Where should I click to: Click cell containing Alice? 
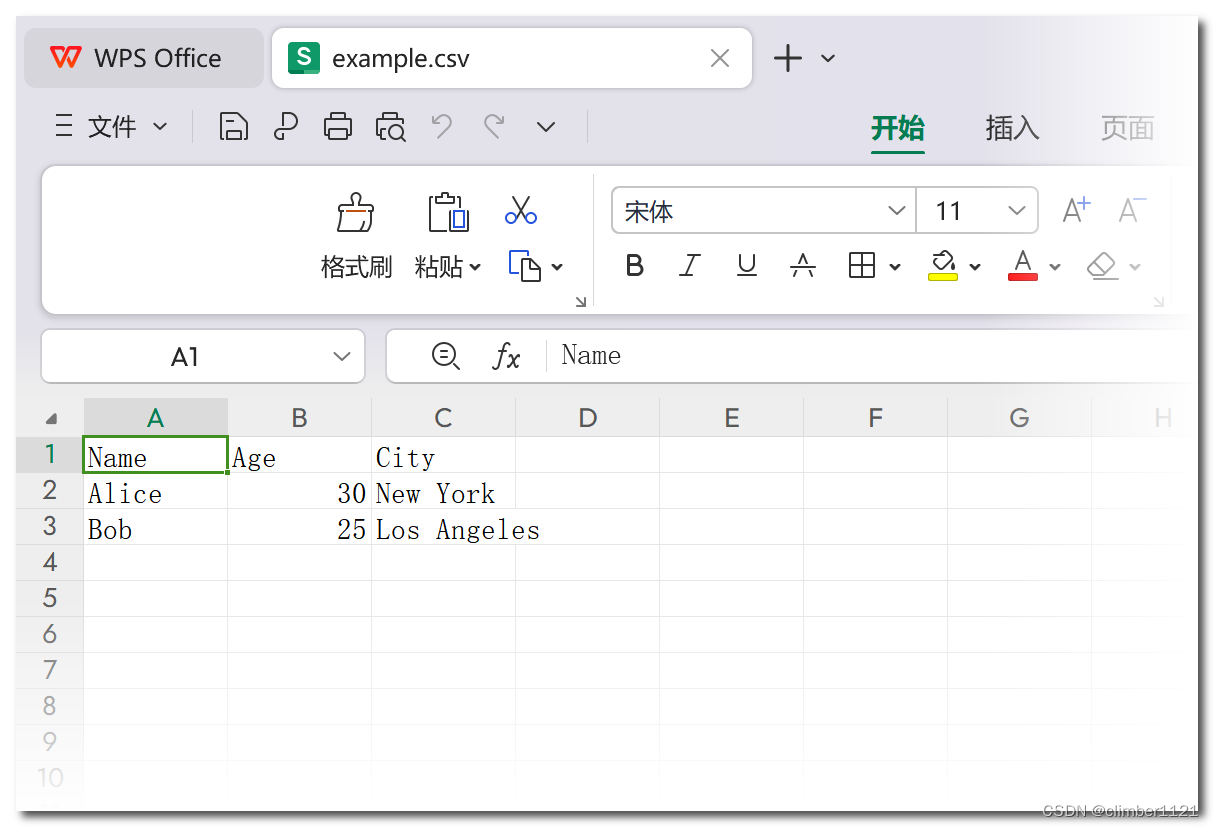click(x=155, y=491)
